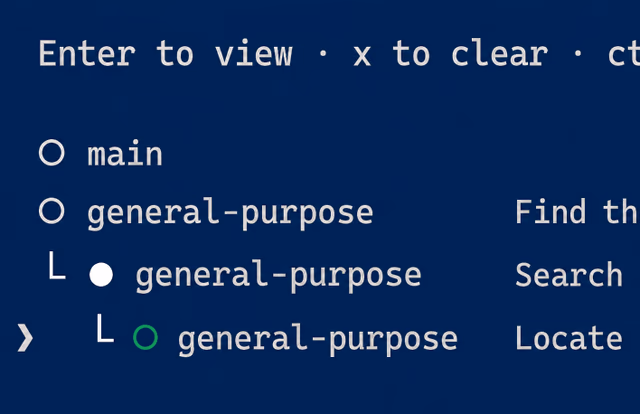The image size is (640, 414).
Task: Click the dot separator after "clear"
Action: coord(578,53)
